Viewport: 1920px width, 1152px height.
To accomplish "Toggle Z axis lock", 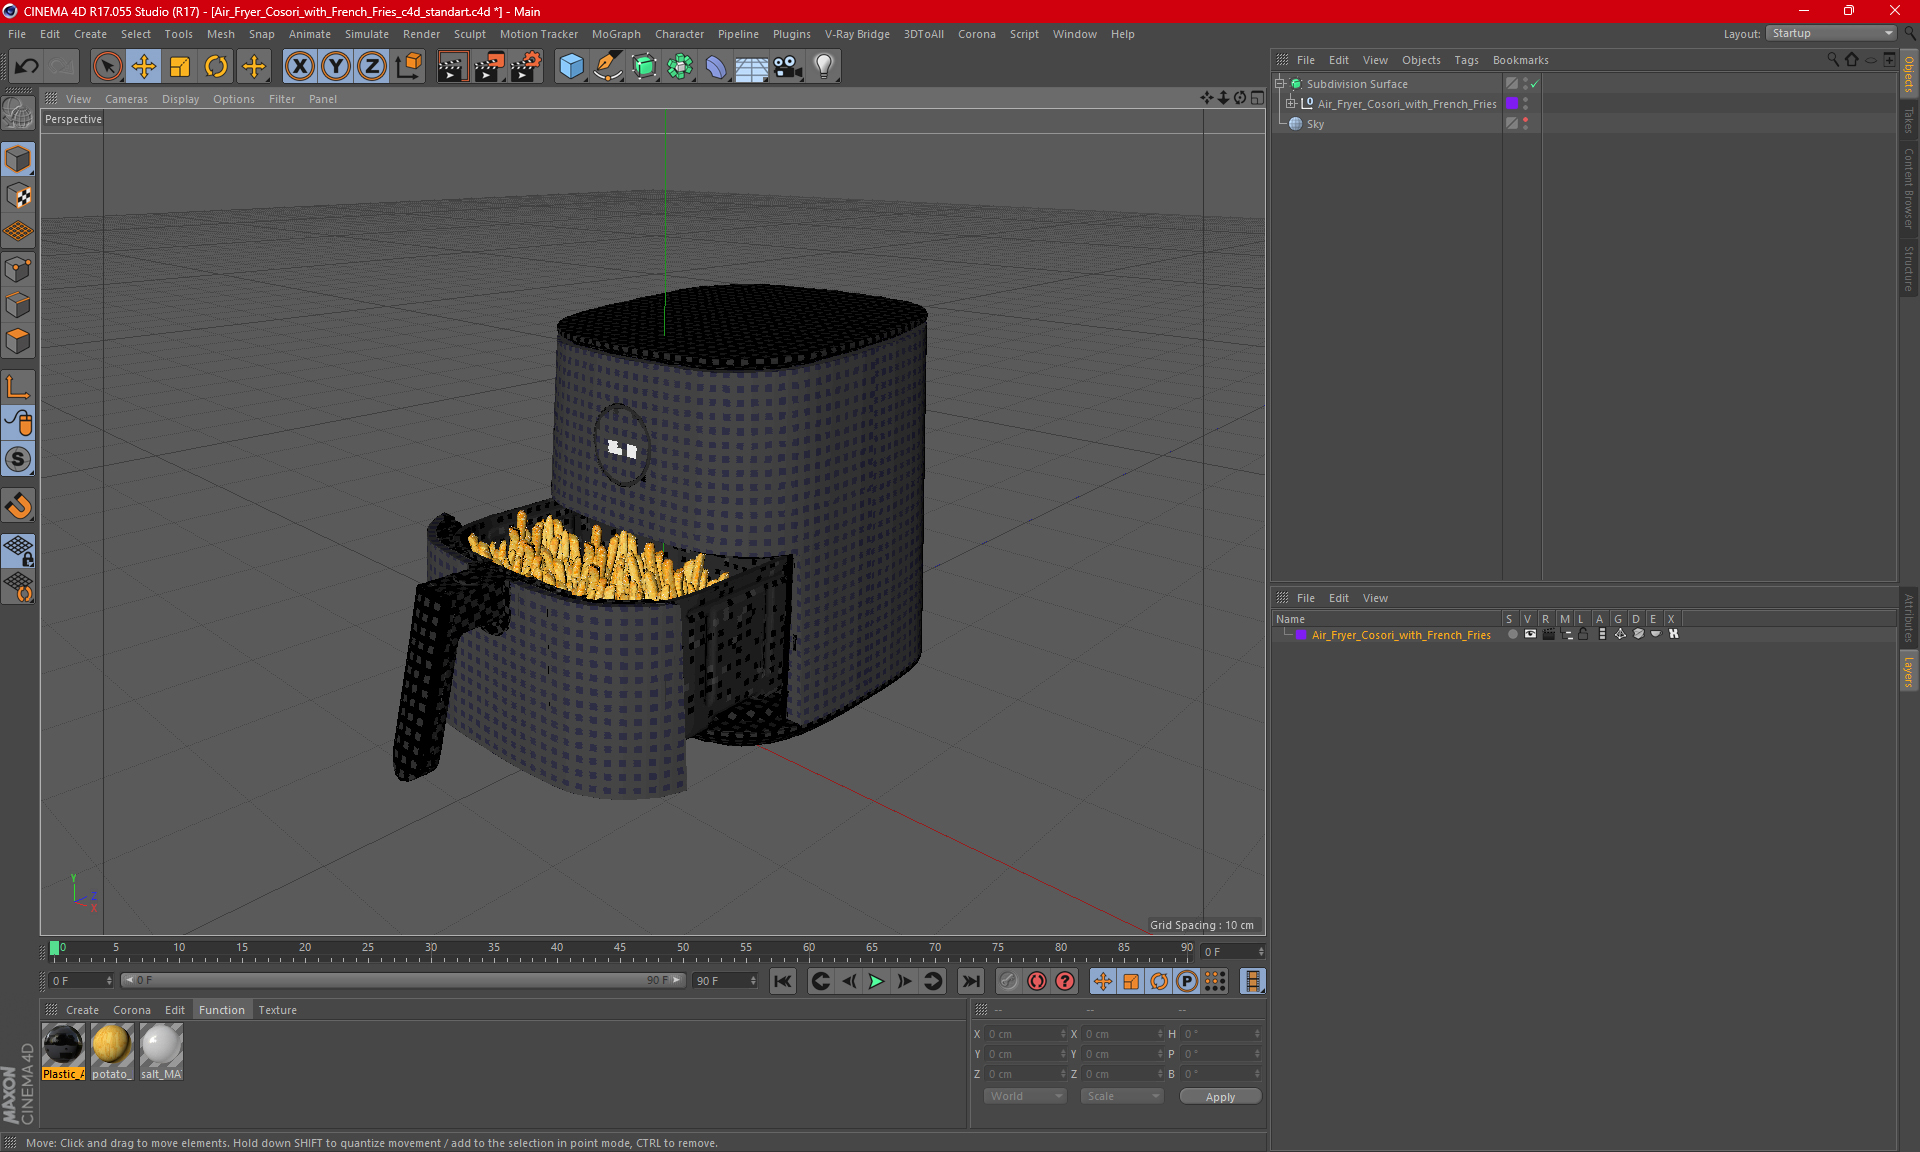I will [x=372, y=67].
